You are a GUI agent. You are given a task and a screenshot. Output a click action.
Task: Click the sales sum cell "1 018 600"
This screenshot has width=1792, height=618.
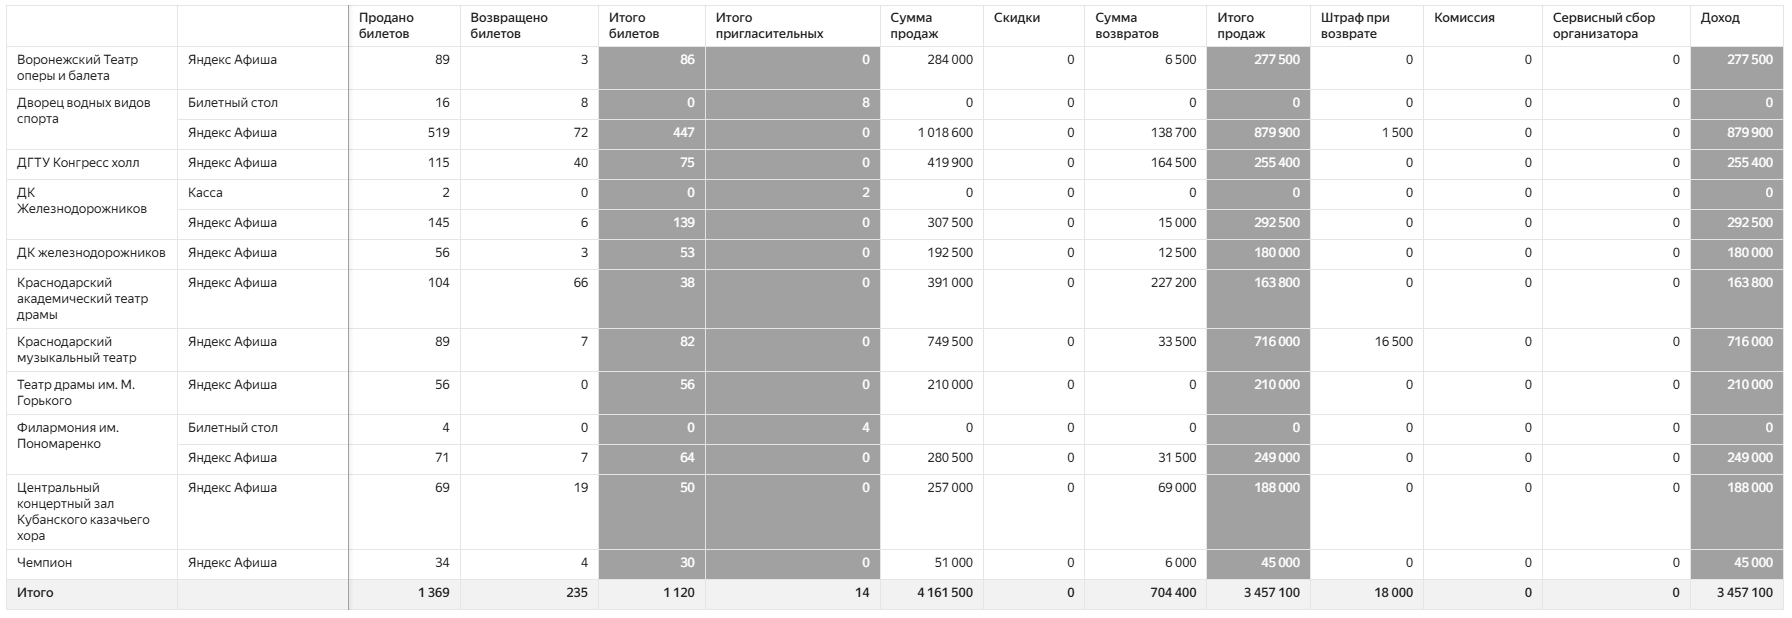click(944, 133)
